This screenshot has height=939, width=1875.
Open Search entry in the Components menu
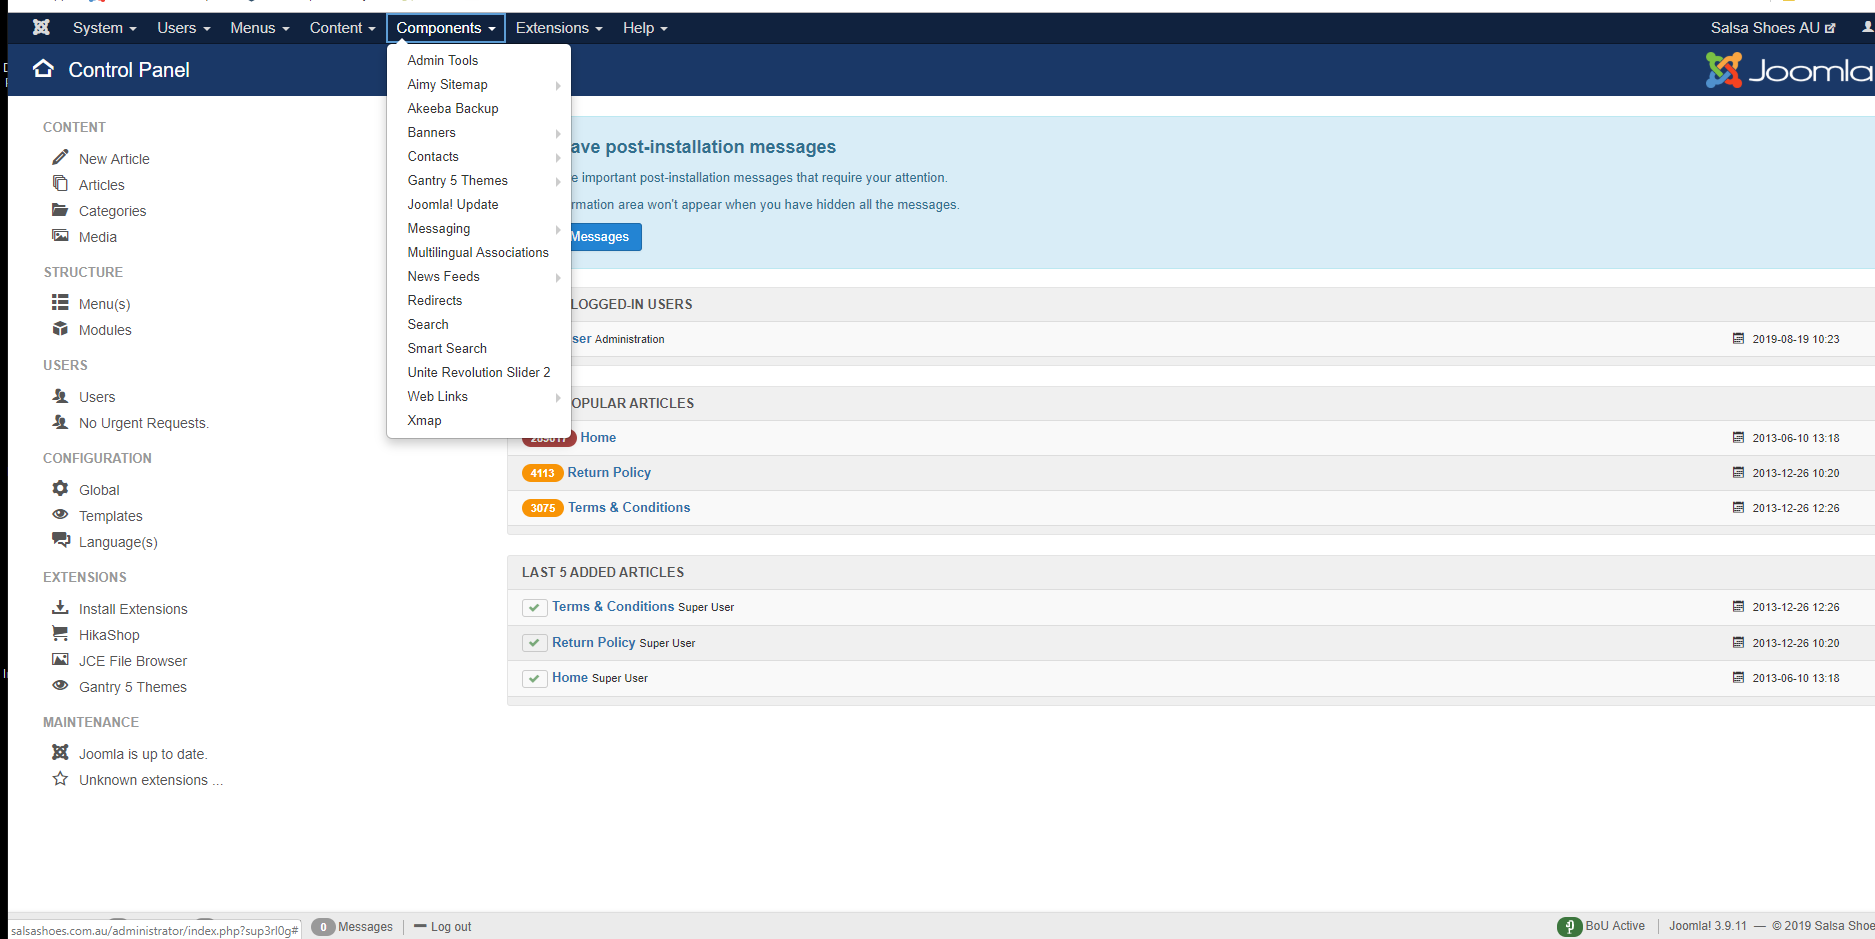coord(428,324)
